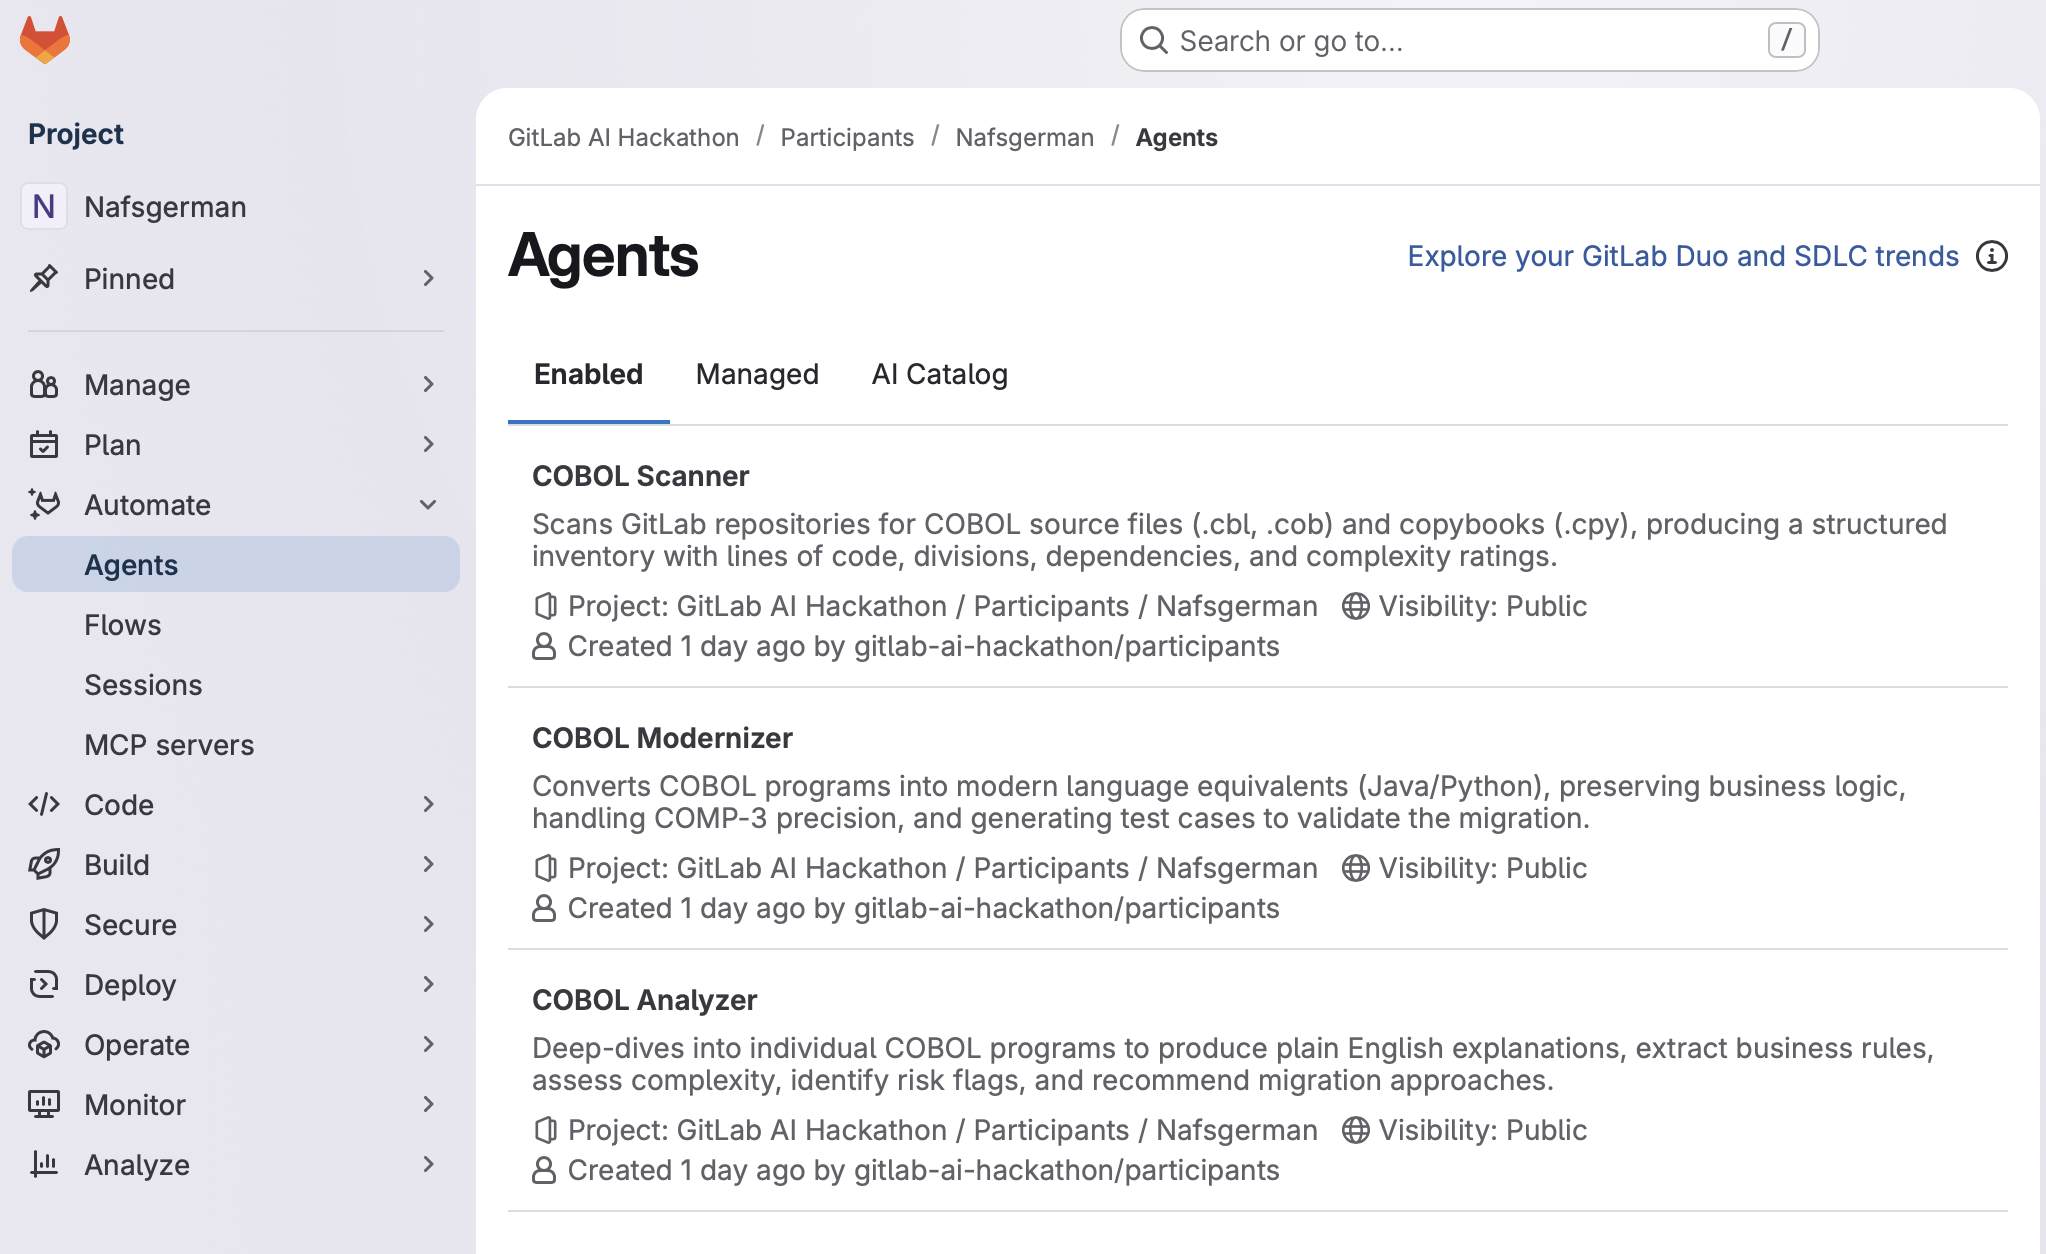
Task: Open the COBOL Modernizer agent
Action: click(662, 738)
